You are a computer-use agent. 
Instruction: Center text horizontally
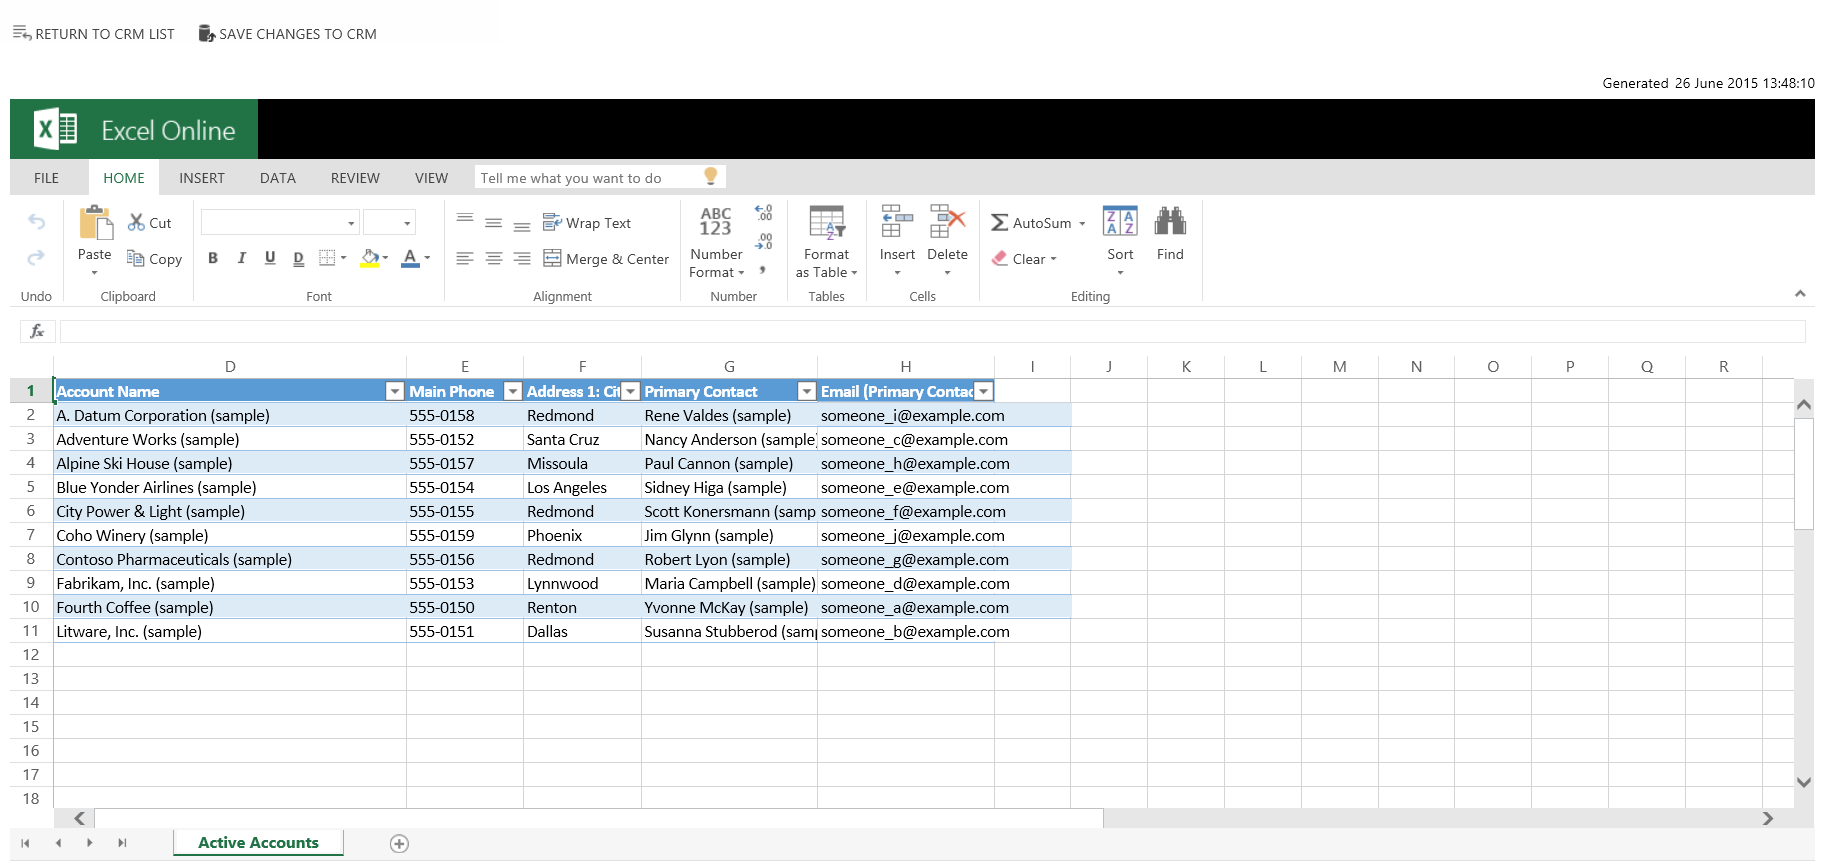(x=494, y=258)
